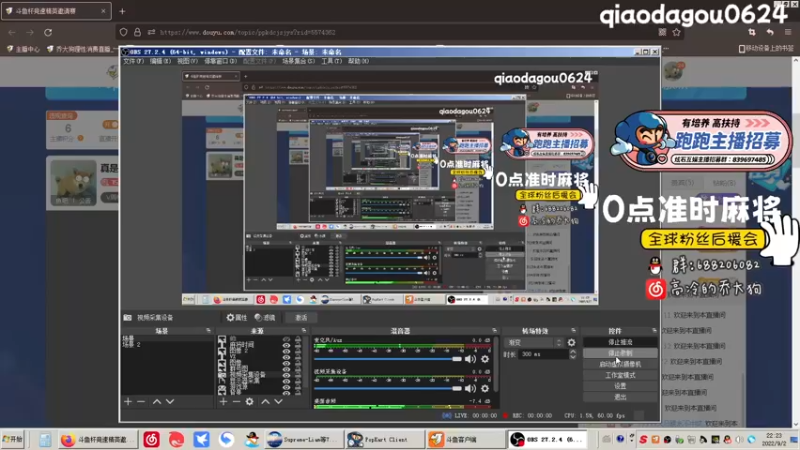Add a new source with the plus icon
The height and width of the screenshot is (450, 800).
[x=223, y=402]
